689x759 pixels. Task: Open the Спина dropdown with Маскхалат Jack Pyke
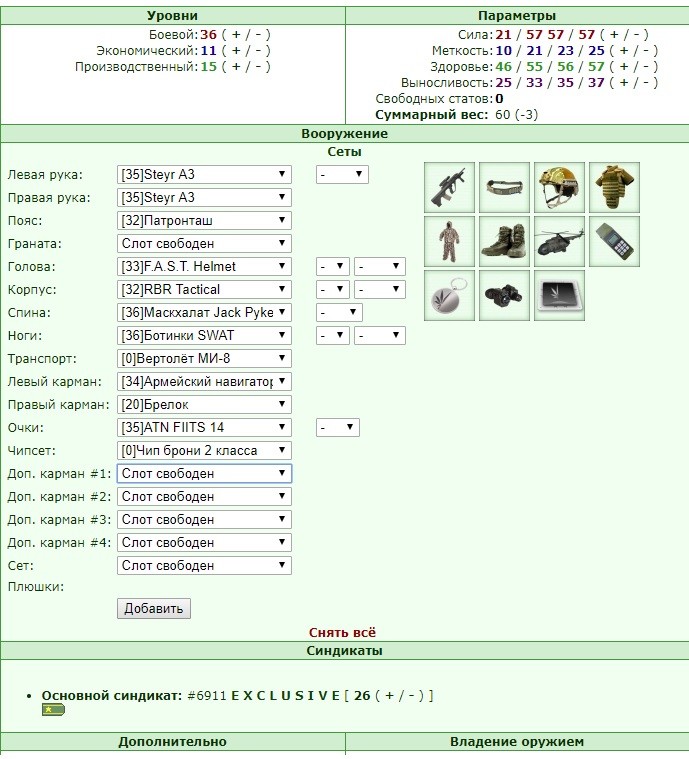(x=204, y=312)
